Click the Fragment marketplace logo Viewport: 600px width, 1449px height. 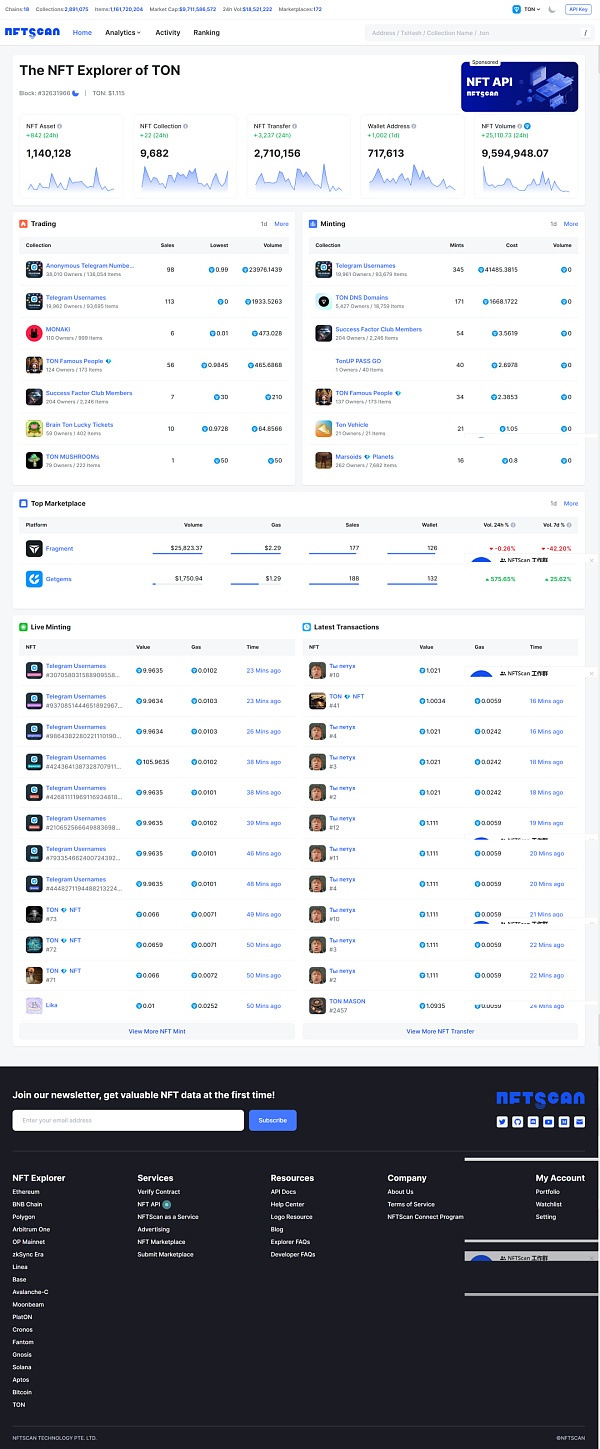point(34,548)
